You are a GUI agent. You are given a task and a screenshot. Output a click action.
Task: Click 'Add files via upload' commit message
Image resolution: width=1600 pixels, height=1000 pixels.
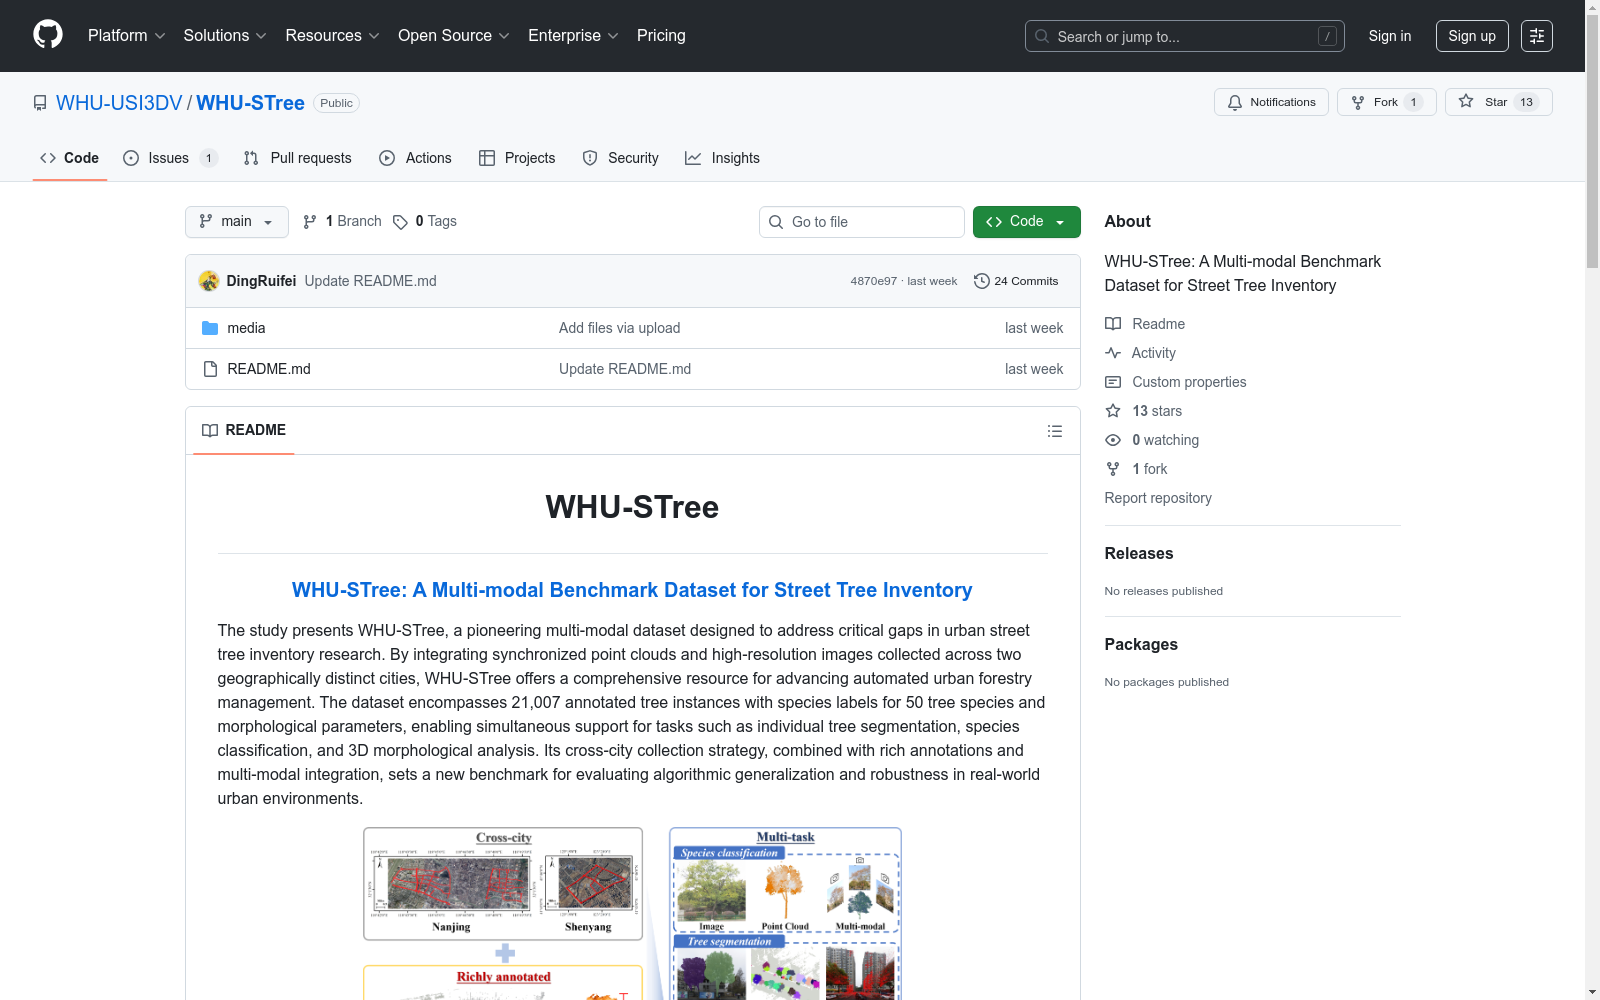620,328
